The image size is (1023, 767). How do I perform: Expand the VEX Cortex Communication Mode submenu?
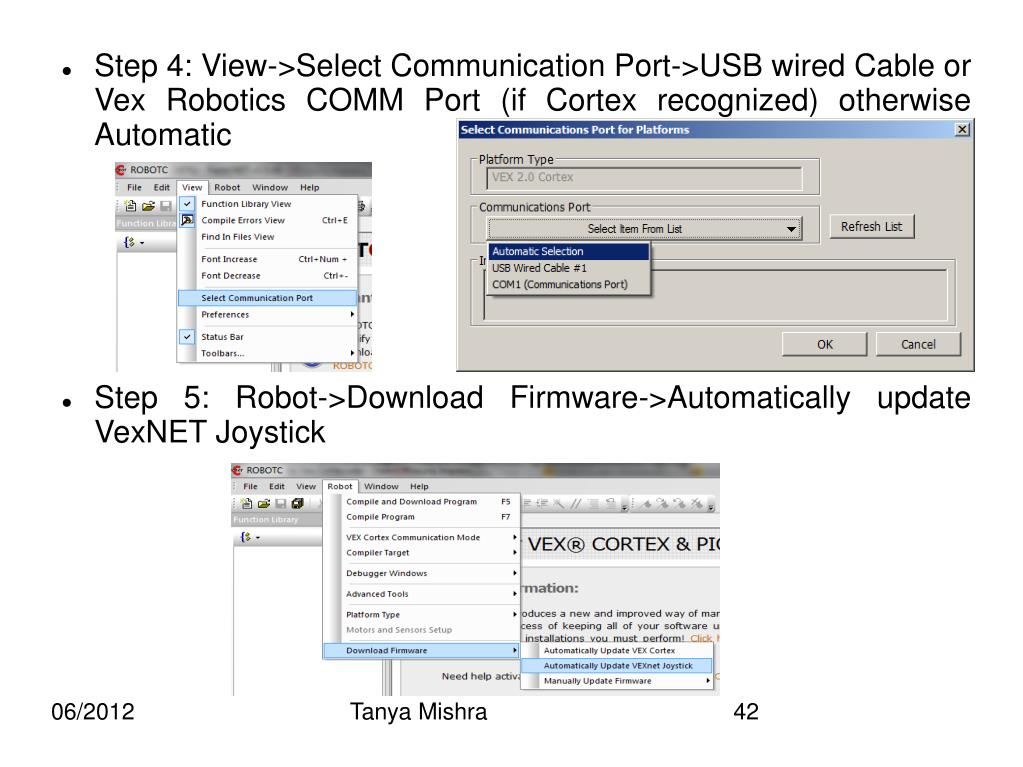515,537
